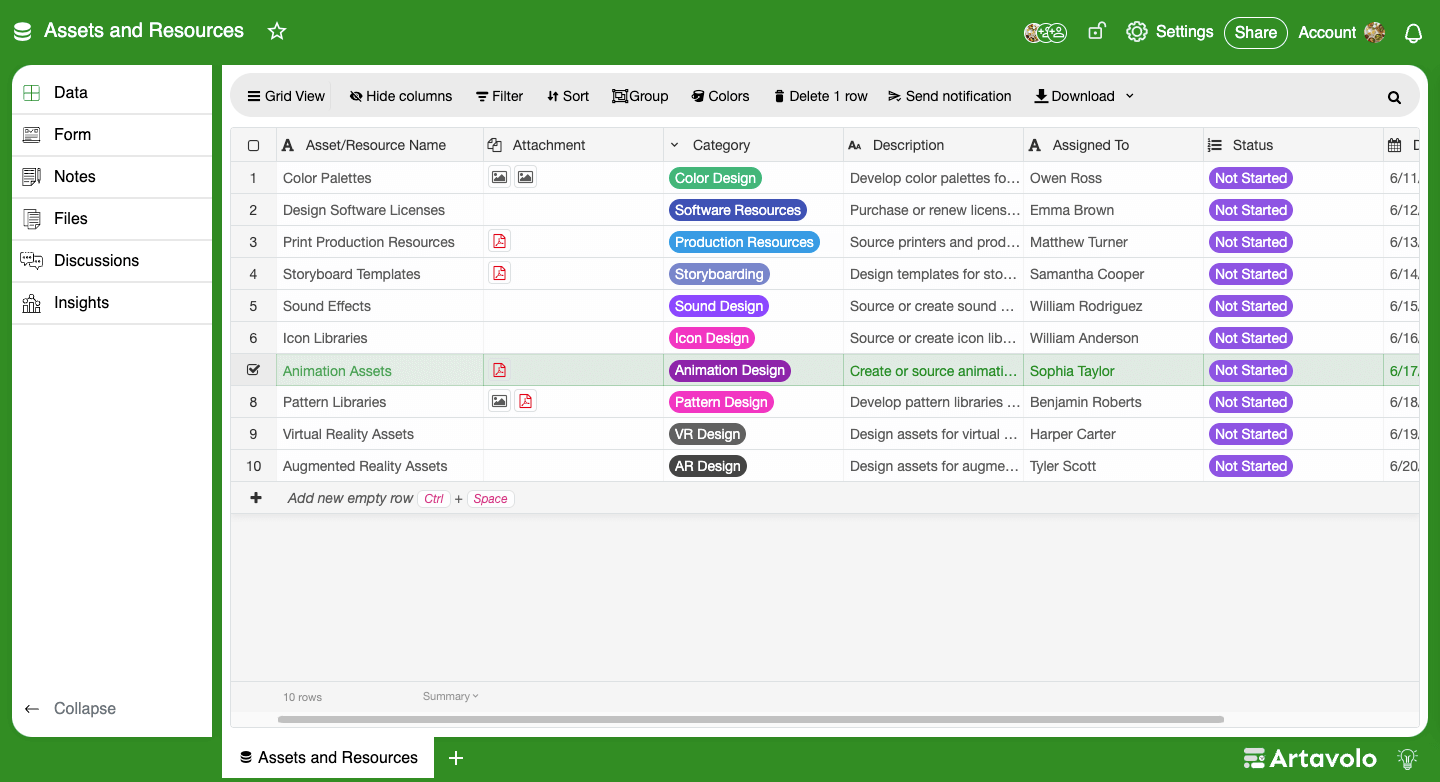Click Hide columns
The image size is (1440, 782).
400,96
